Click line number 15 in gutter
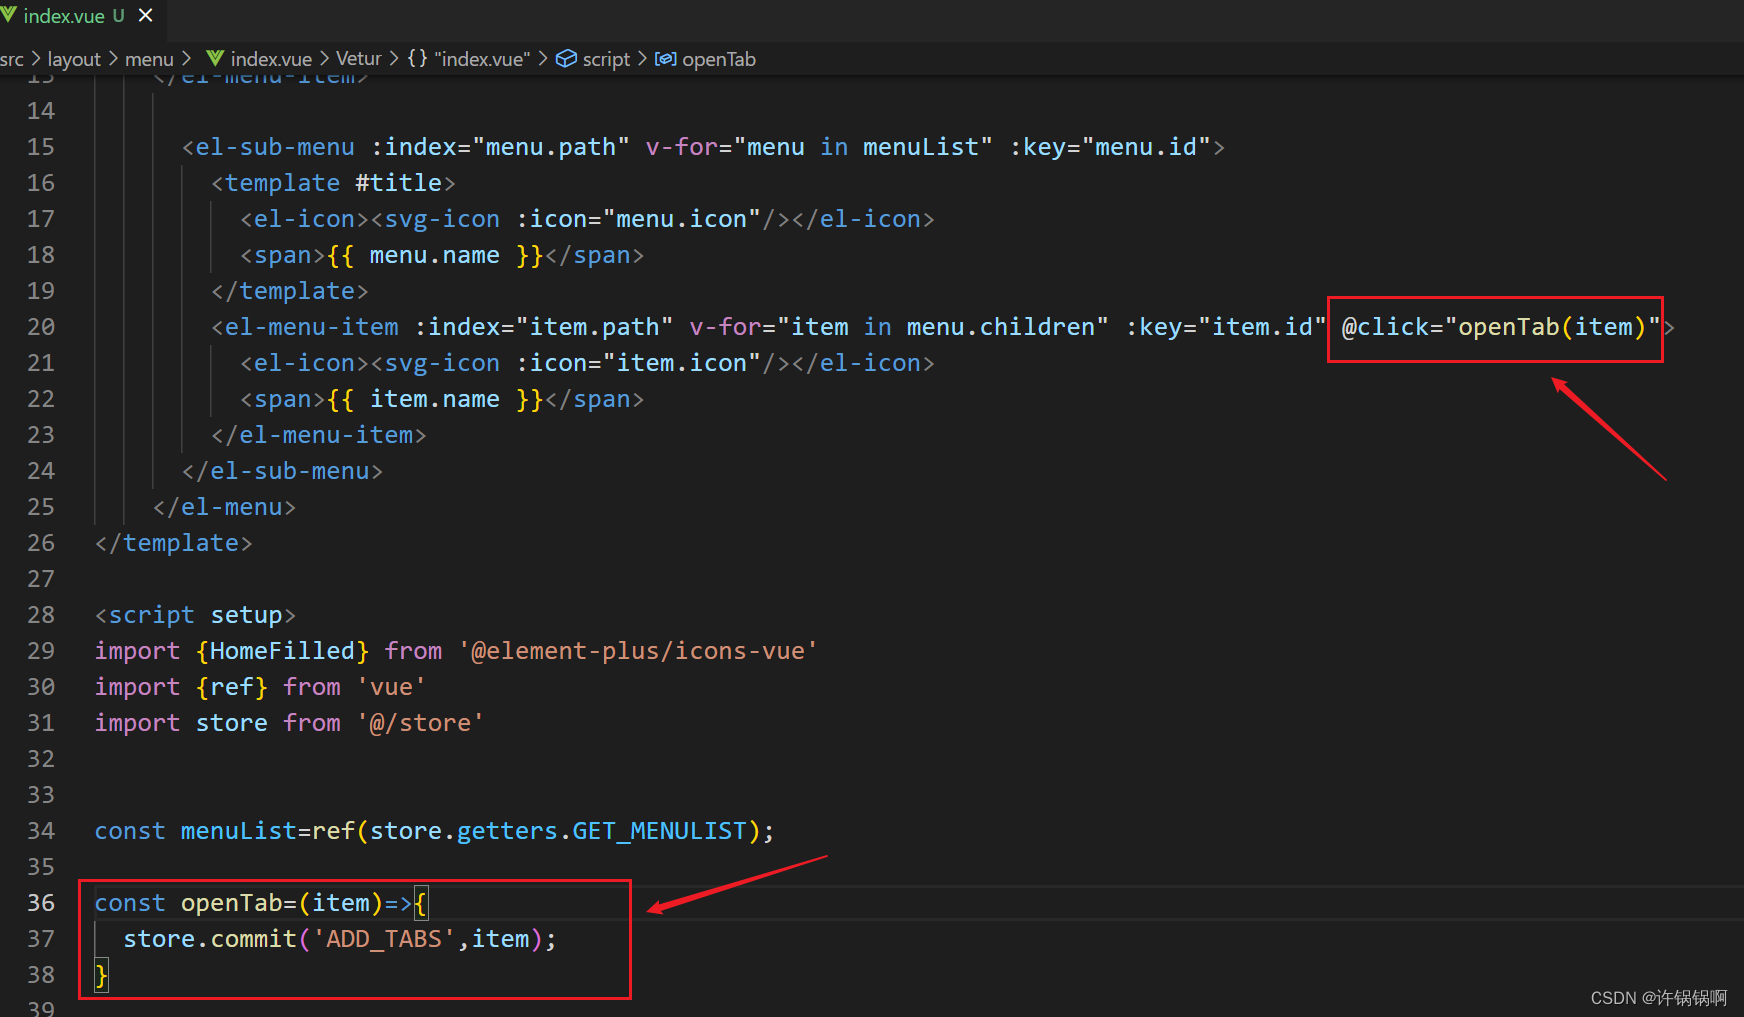 (x=41, y=147)
